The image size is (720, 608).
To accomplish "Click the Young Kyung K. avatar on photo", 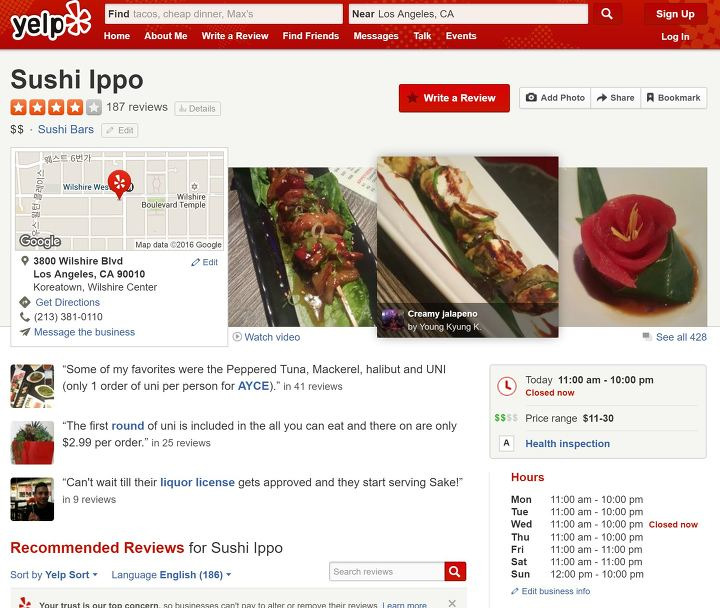I will [x=393, y=320].
